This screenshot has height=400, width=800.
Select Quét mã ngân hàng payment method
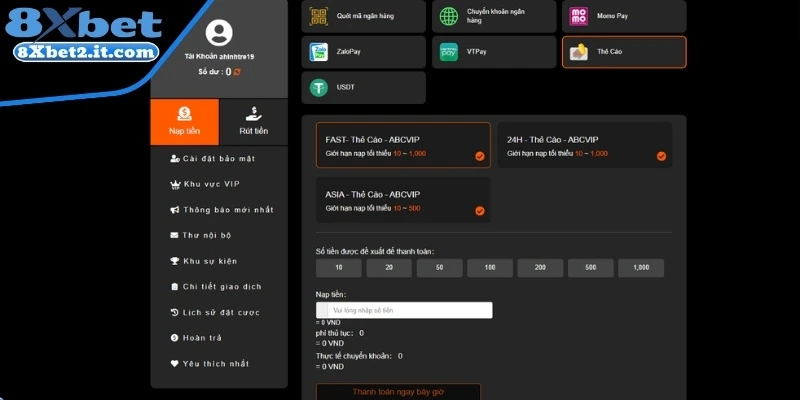point(363,16)
